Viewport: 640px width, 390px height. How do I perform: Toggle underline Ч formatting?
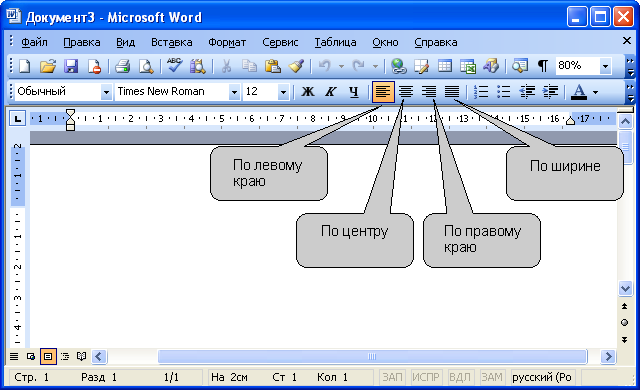pos(353,91)
